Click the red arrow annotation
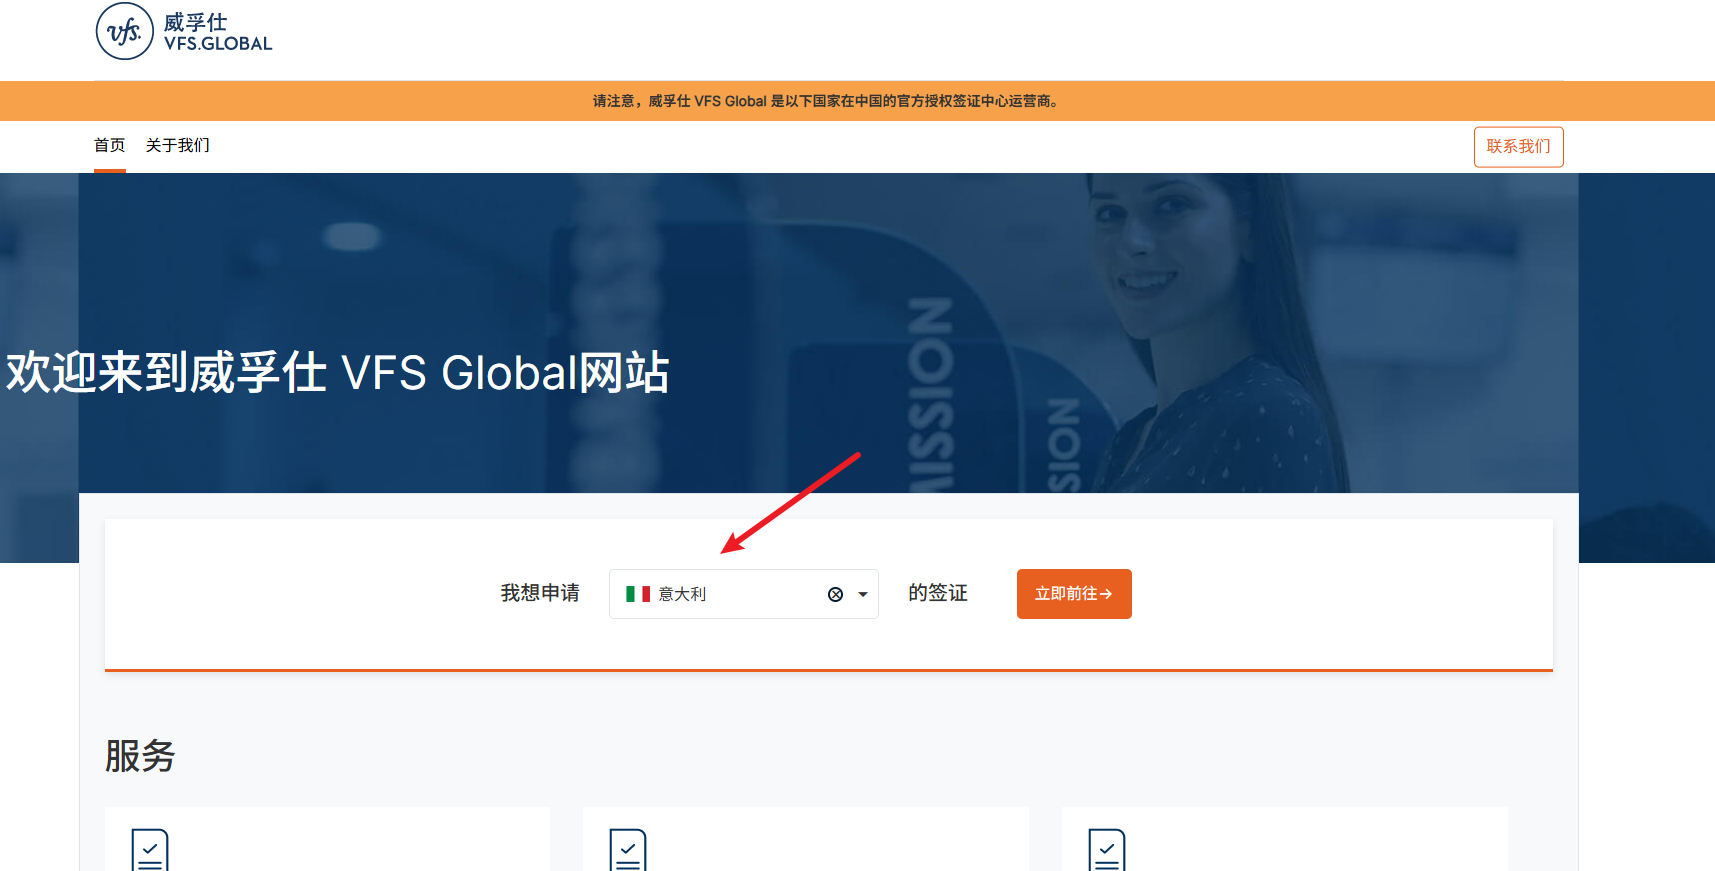Viewport: 1715px width, 871px height. [x=791, y=502]
